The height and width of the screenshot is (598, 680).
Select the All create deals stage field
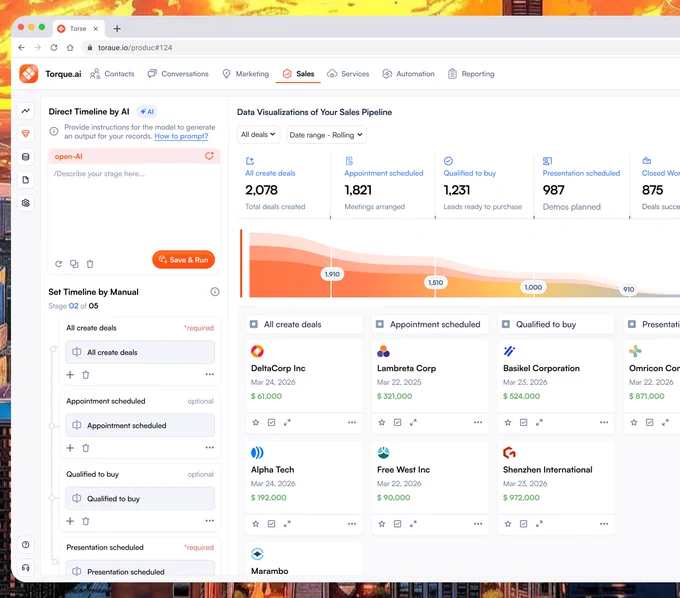coord(140,352)
